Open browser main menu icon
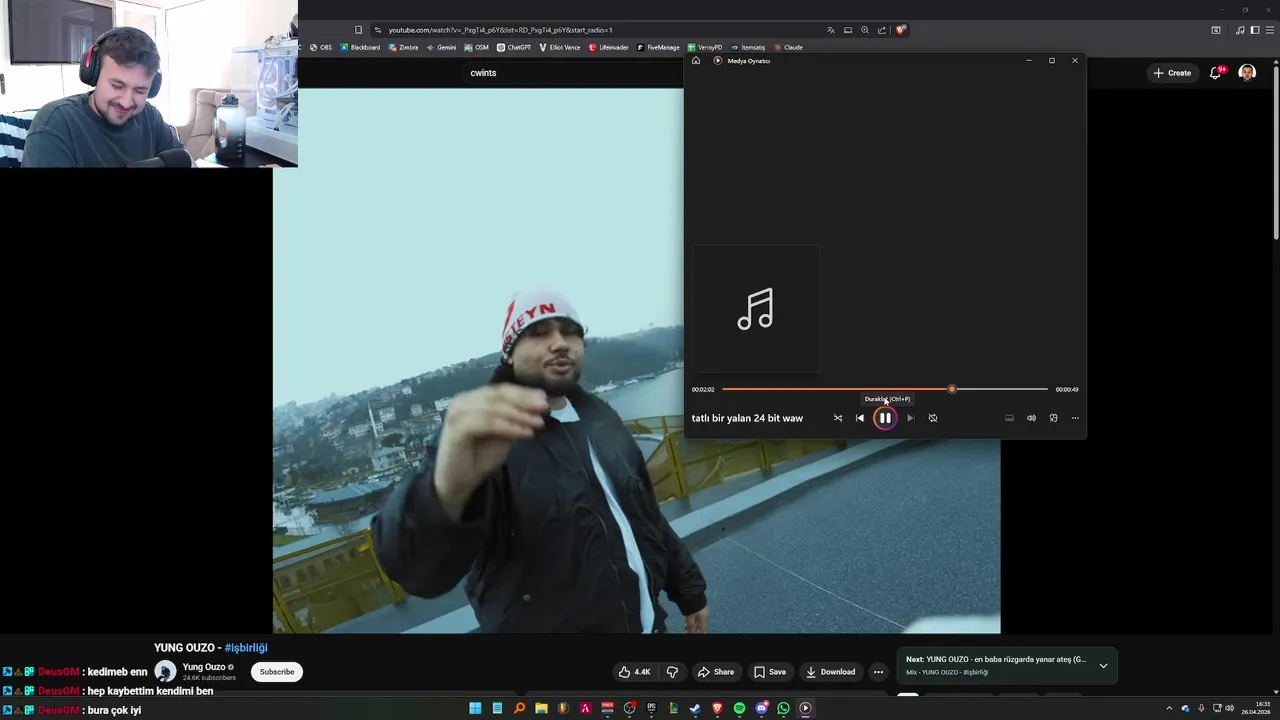 [1270, 30]
